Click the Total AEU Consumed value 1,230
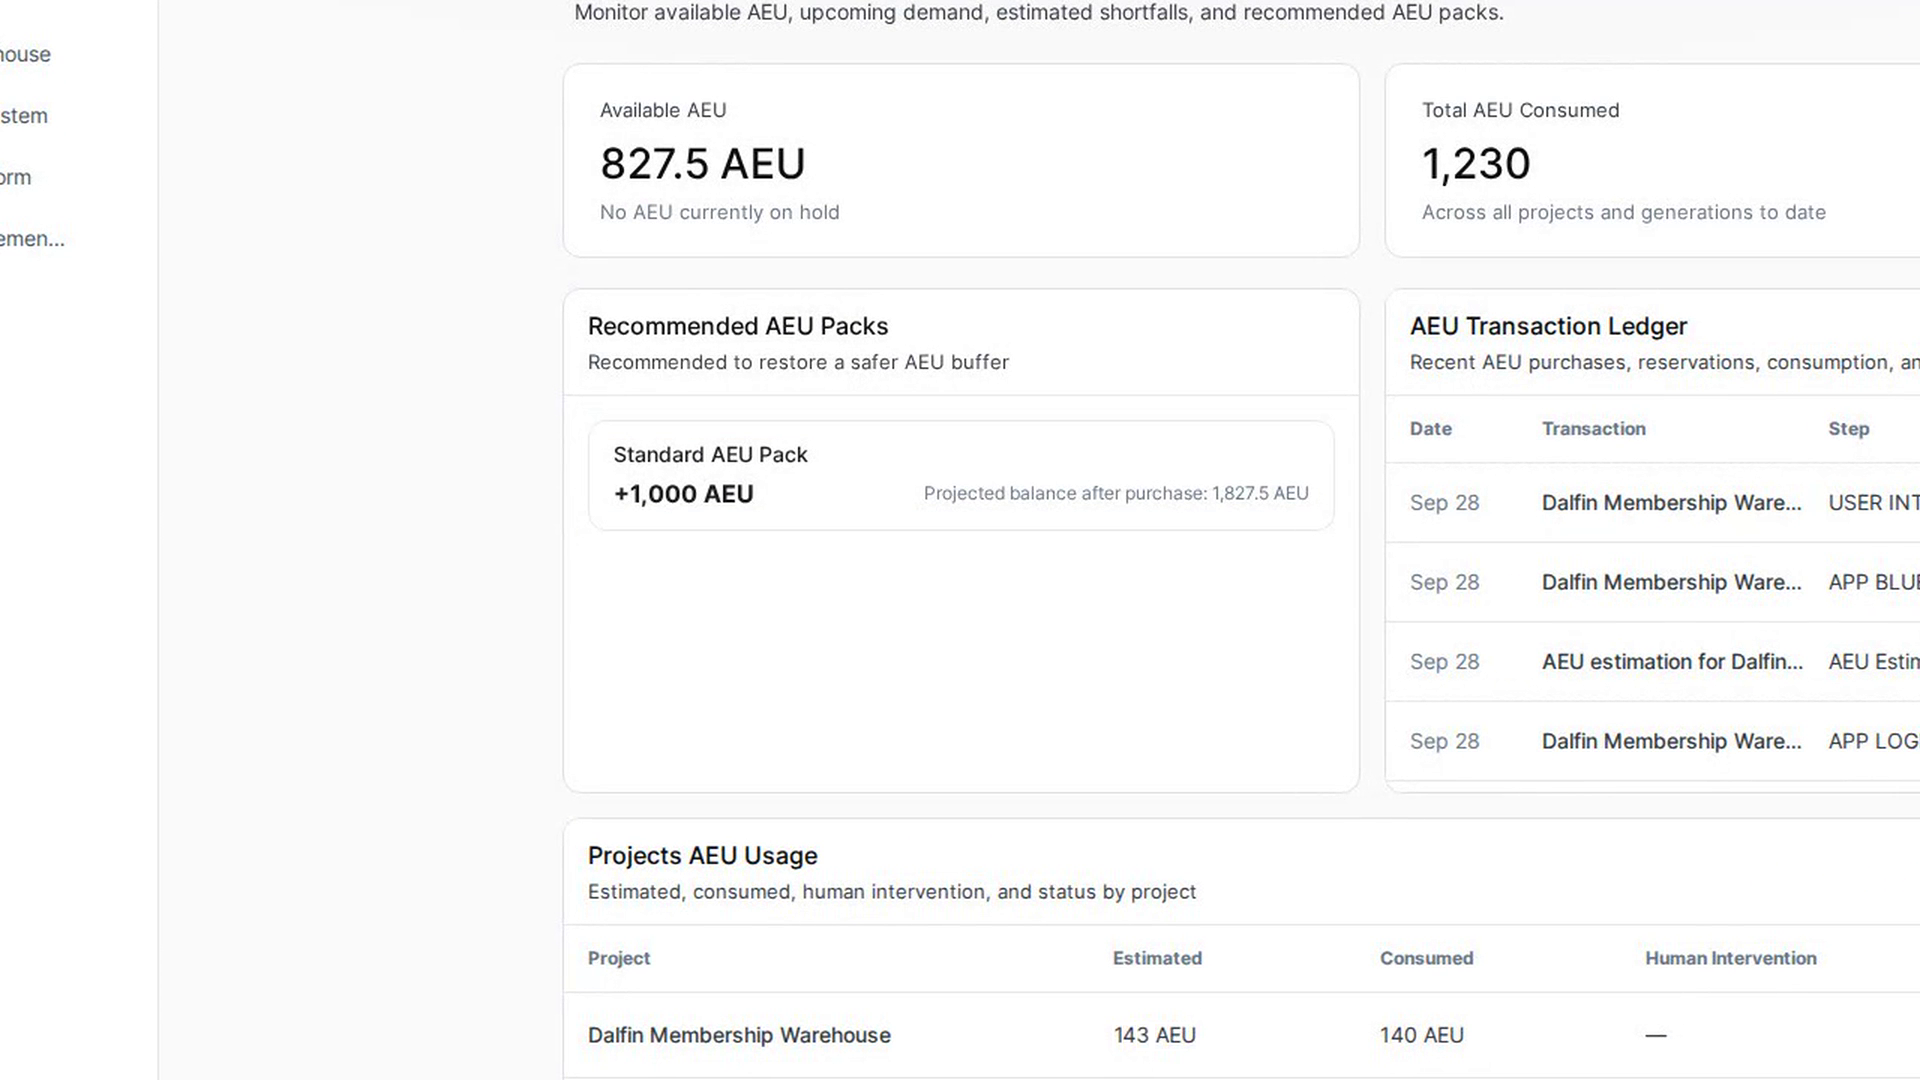Viewport: 1920px width, 1080px height. (x=1476, y=164)
